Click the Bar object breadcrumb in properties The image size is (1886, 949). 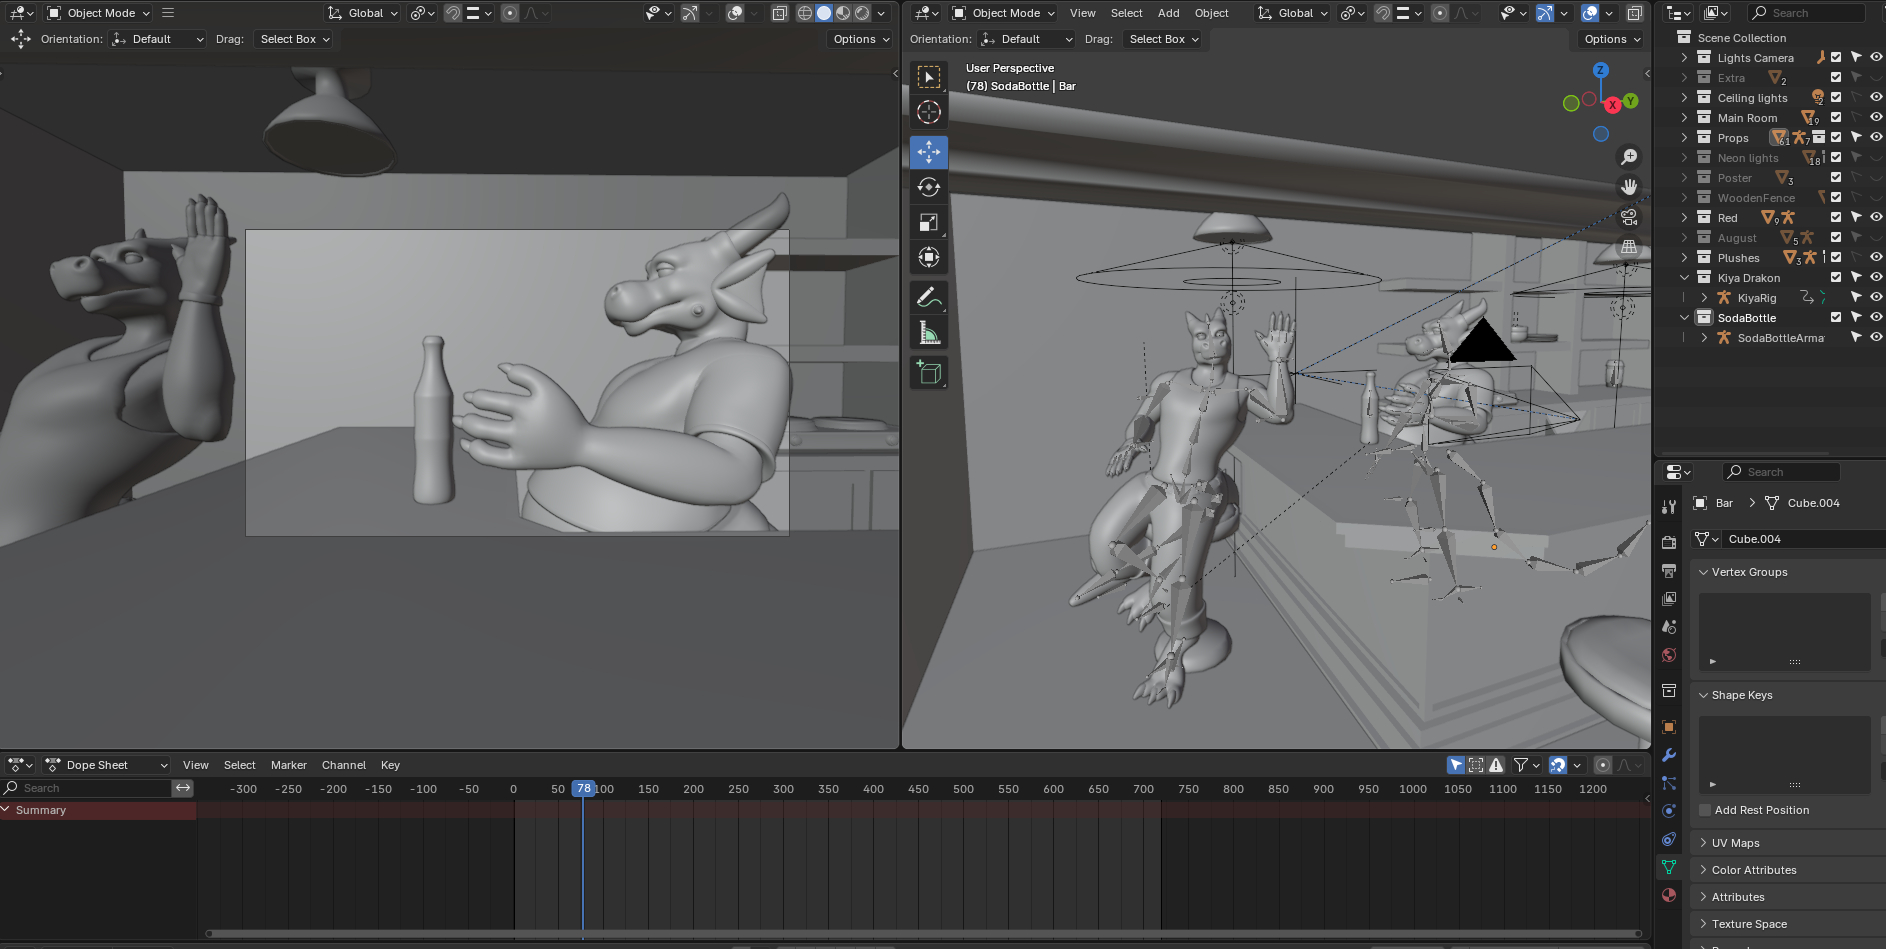click(x=1723, y=503)
